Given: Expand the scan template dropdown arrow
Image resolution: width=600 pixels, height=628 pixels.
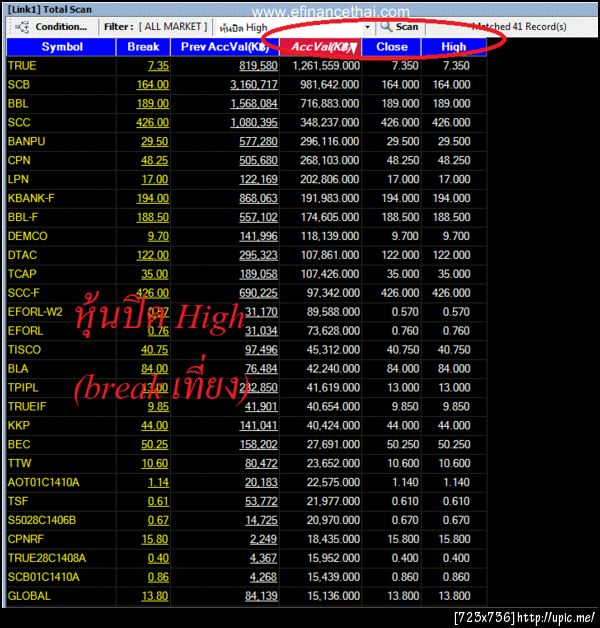Looking at the screenshot, I should (367, 27).
